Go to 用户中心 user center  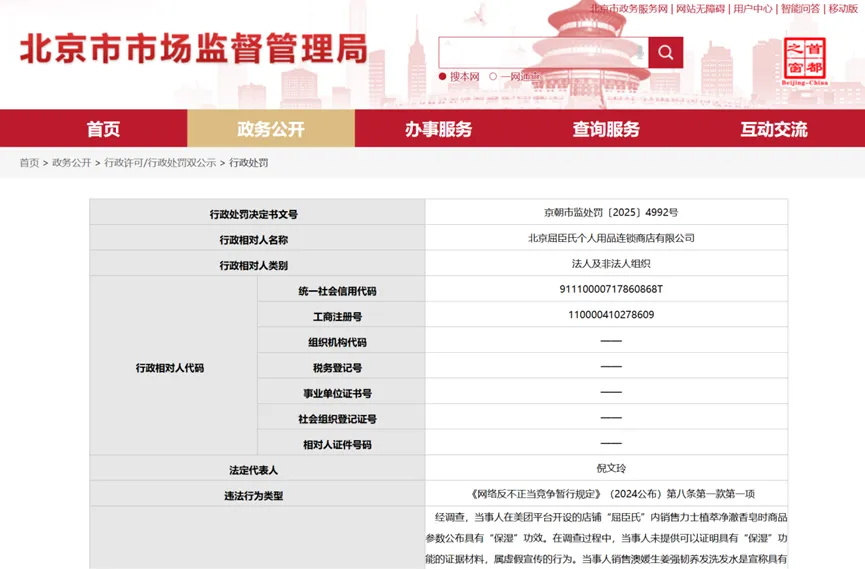pos(752,9)
